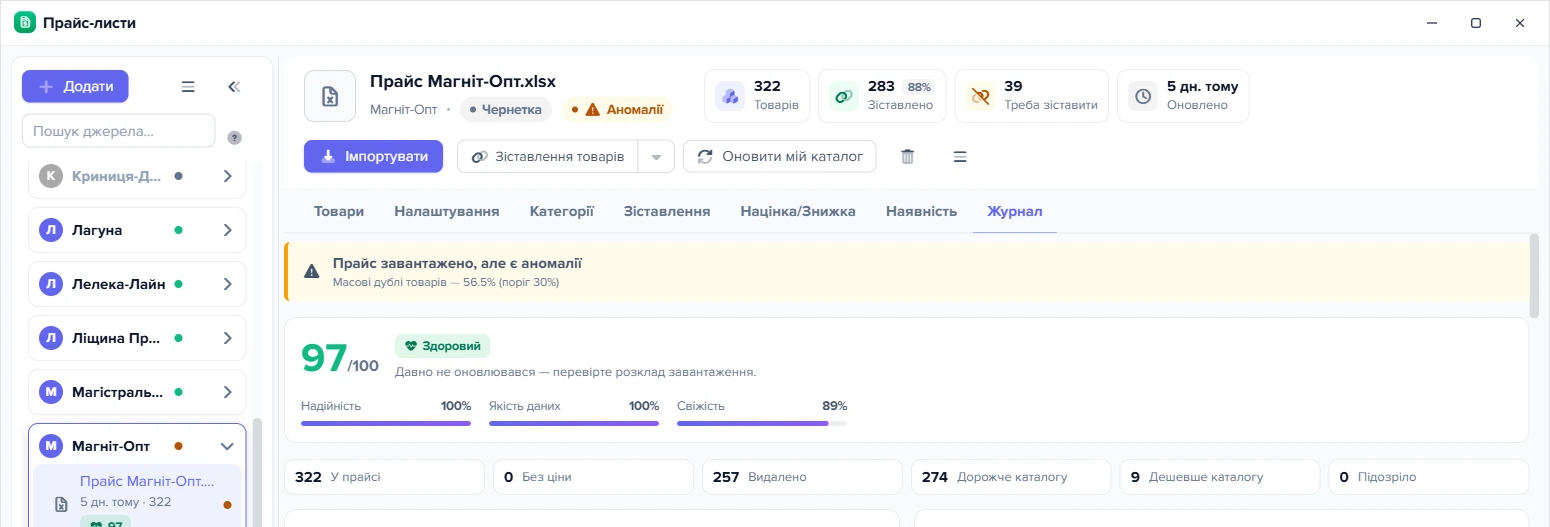Click the Чернетка status badge
Screen dimensions: 1550x527
pos(506,109)
